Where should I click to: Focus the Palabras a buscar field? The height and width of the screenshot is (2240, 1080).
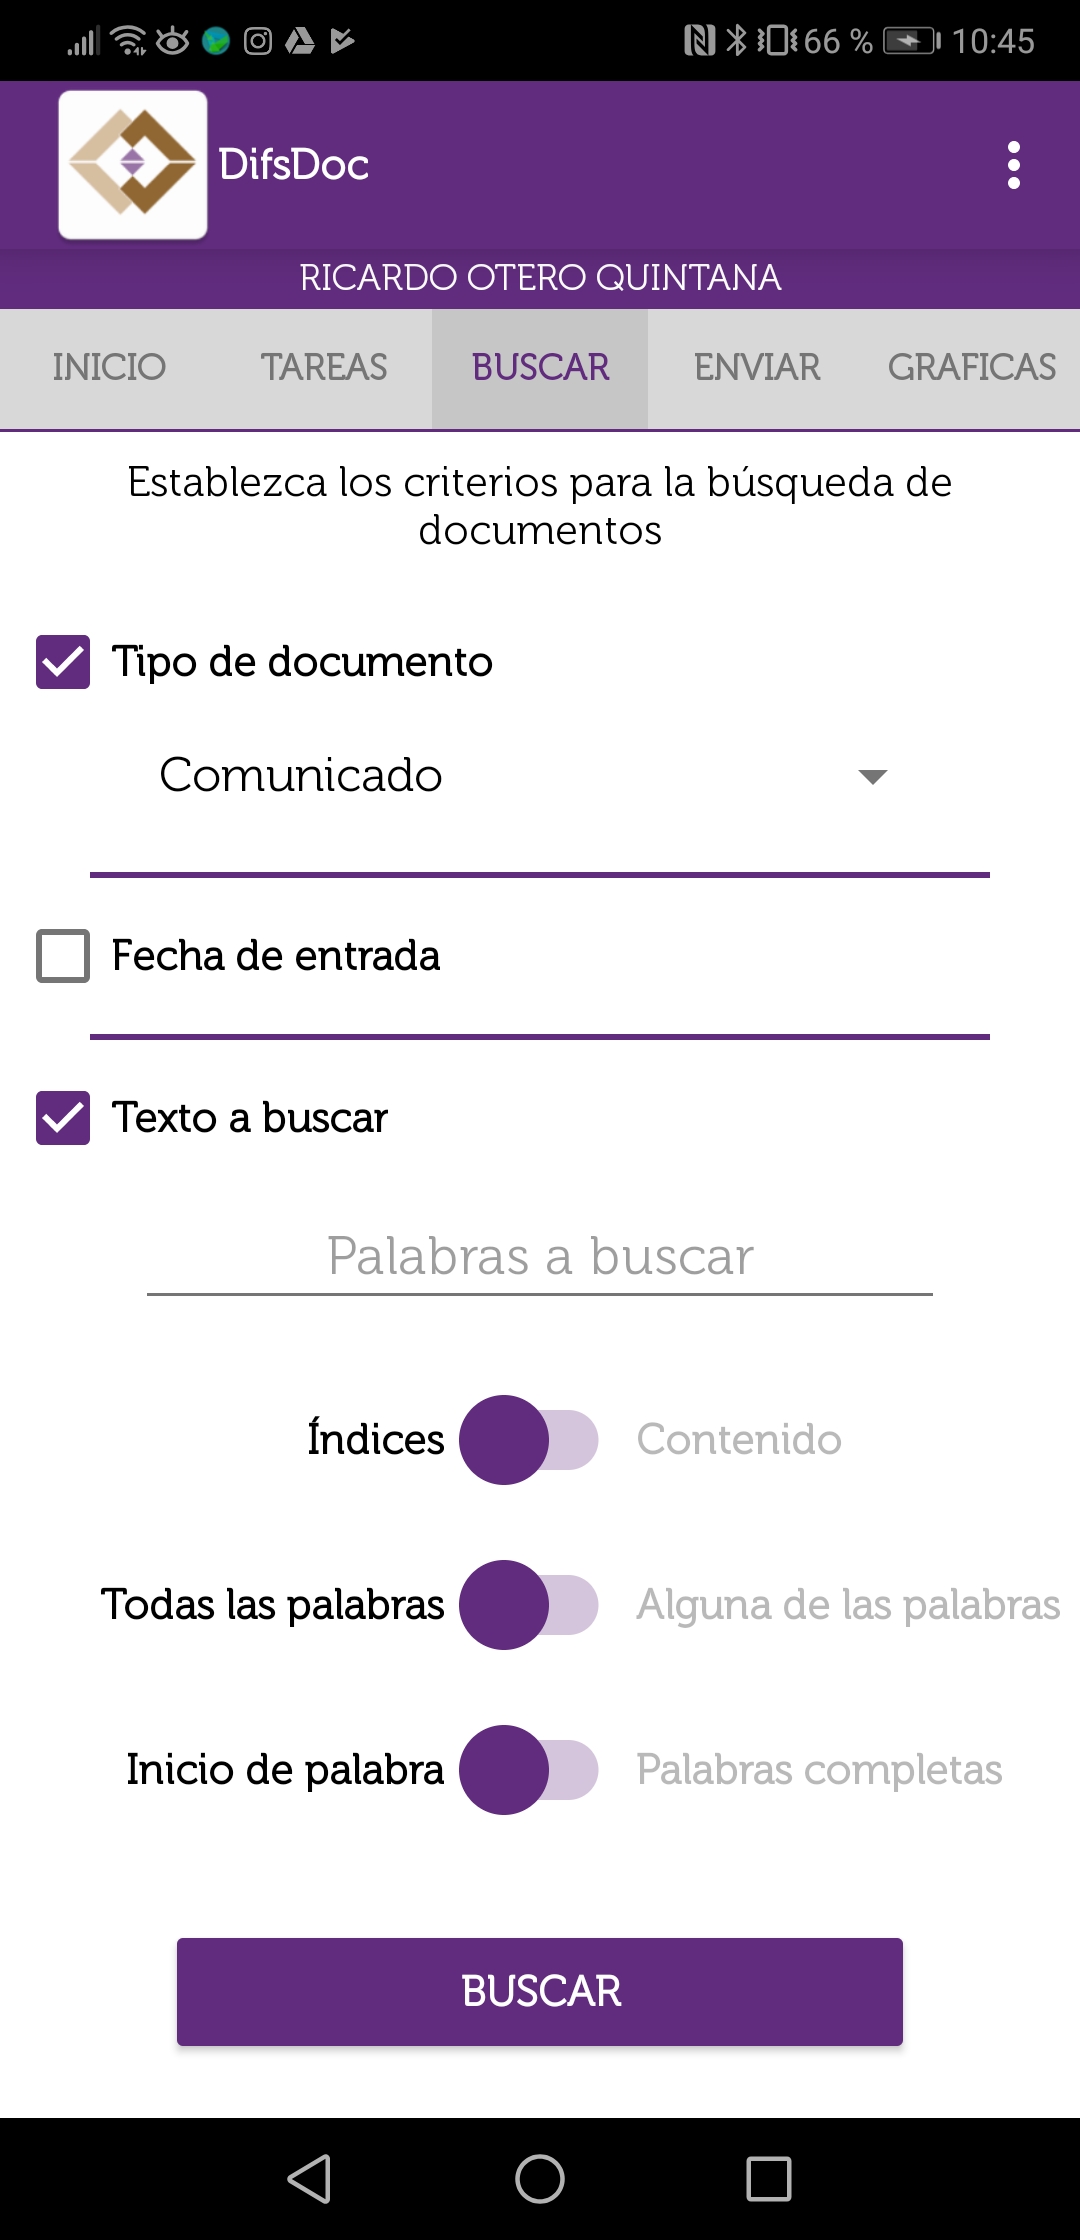(x=540, y=1257)
